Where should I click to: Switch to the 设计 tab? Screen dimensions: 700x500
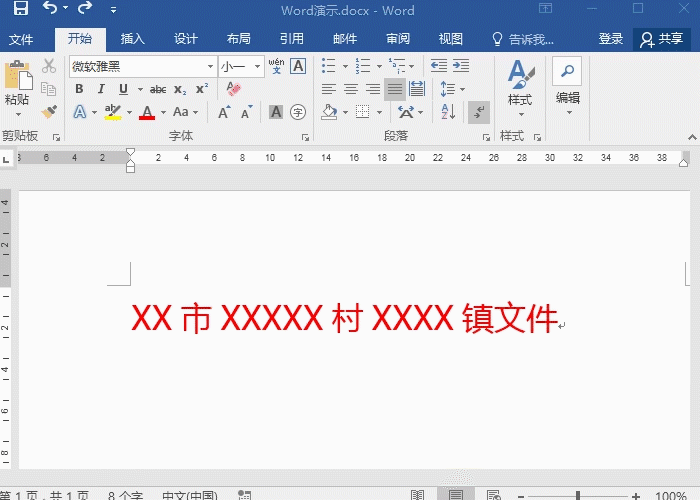point(186,39)
